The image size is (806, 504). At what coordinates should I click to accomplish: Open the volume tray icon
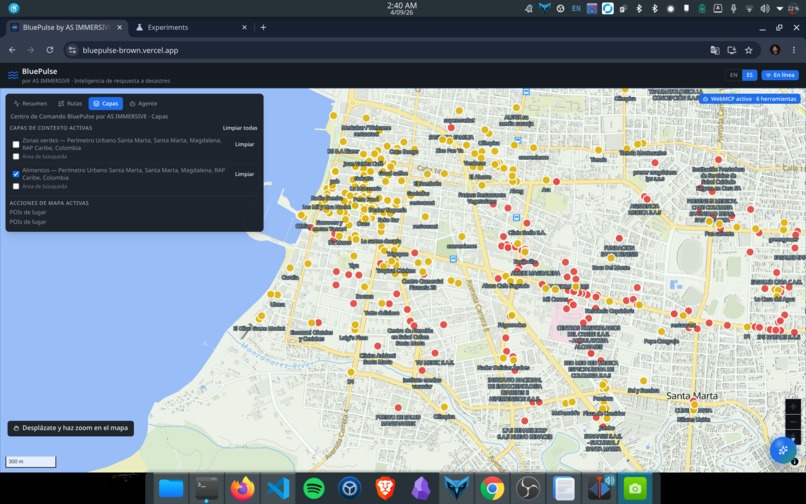click(x=765, y=8)
